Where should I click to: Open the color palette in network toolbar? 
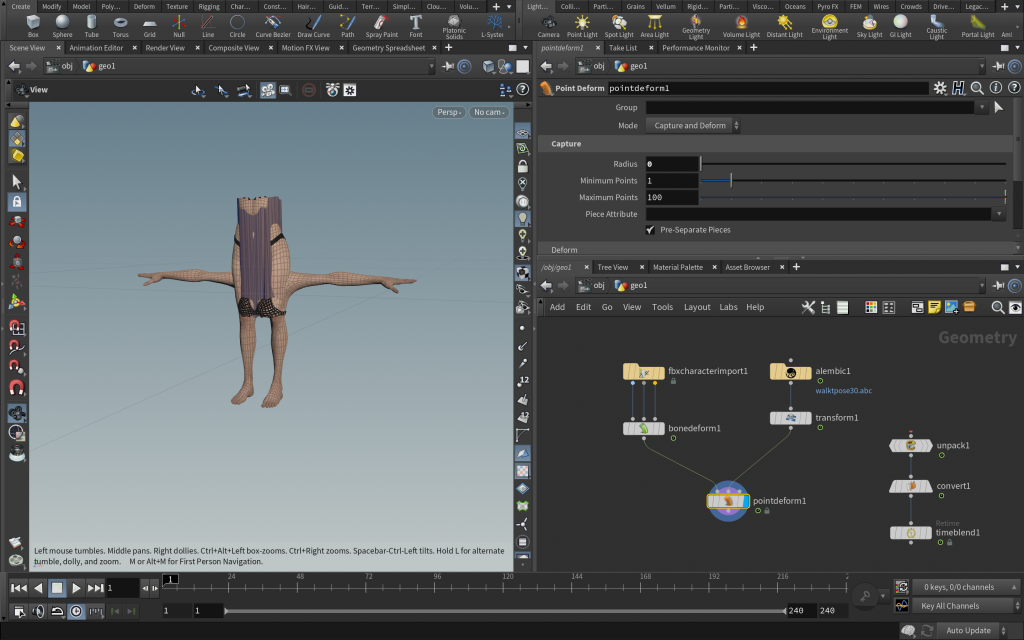[x=871, y=307]
